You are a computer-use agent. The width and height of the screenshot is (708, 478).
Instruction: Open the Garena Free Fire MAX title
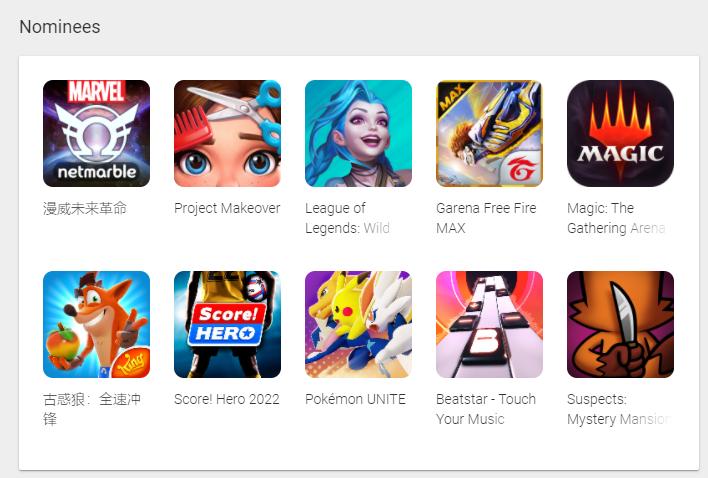point(486,218)
